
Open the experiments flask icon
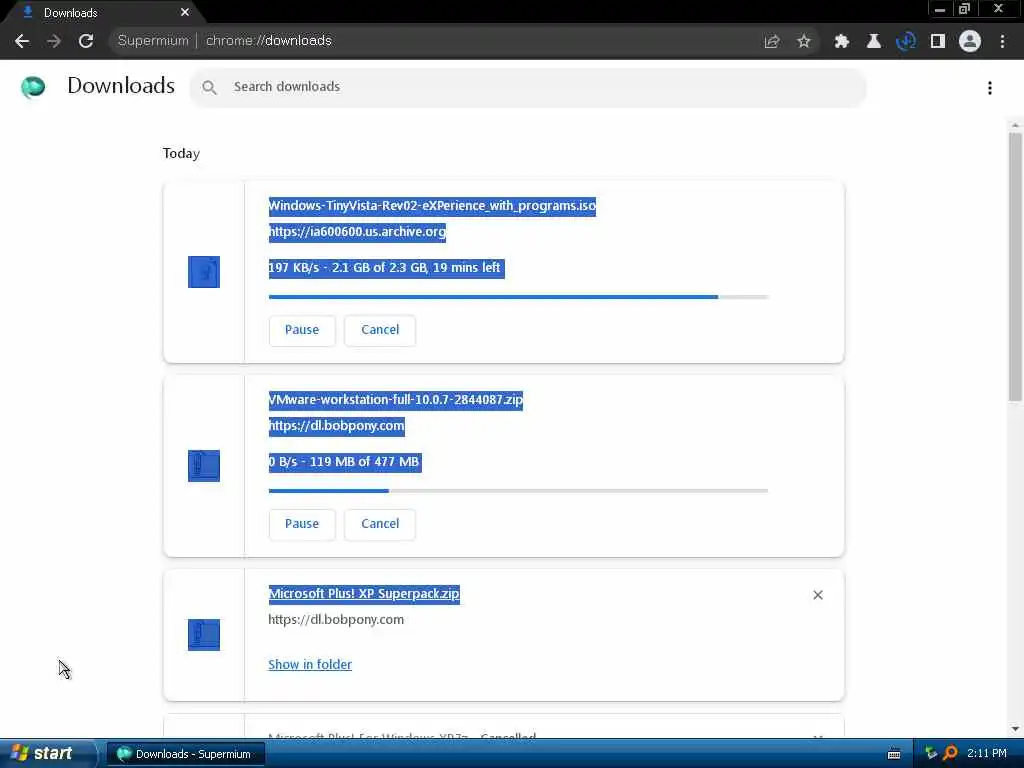point(874,41)
